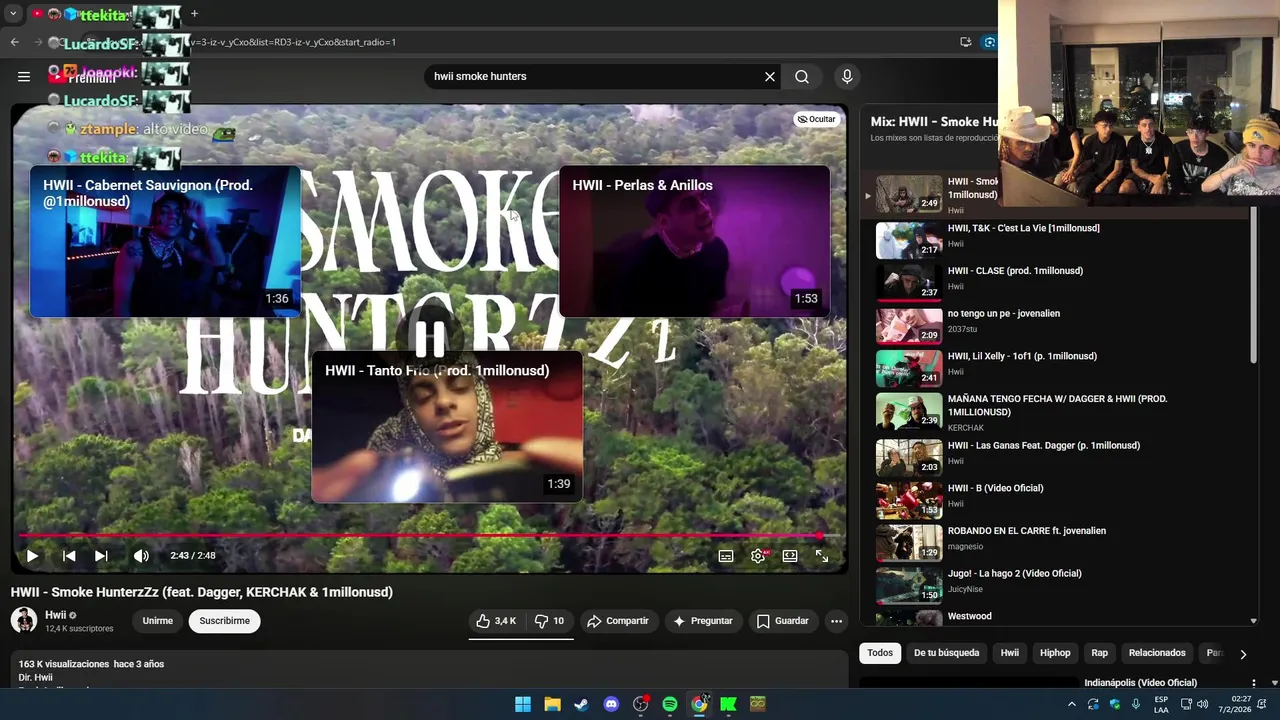Click the Unirme membership button
Screen dimensions: 1280x720
pyautogui.click(x=157, y=621)
